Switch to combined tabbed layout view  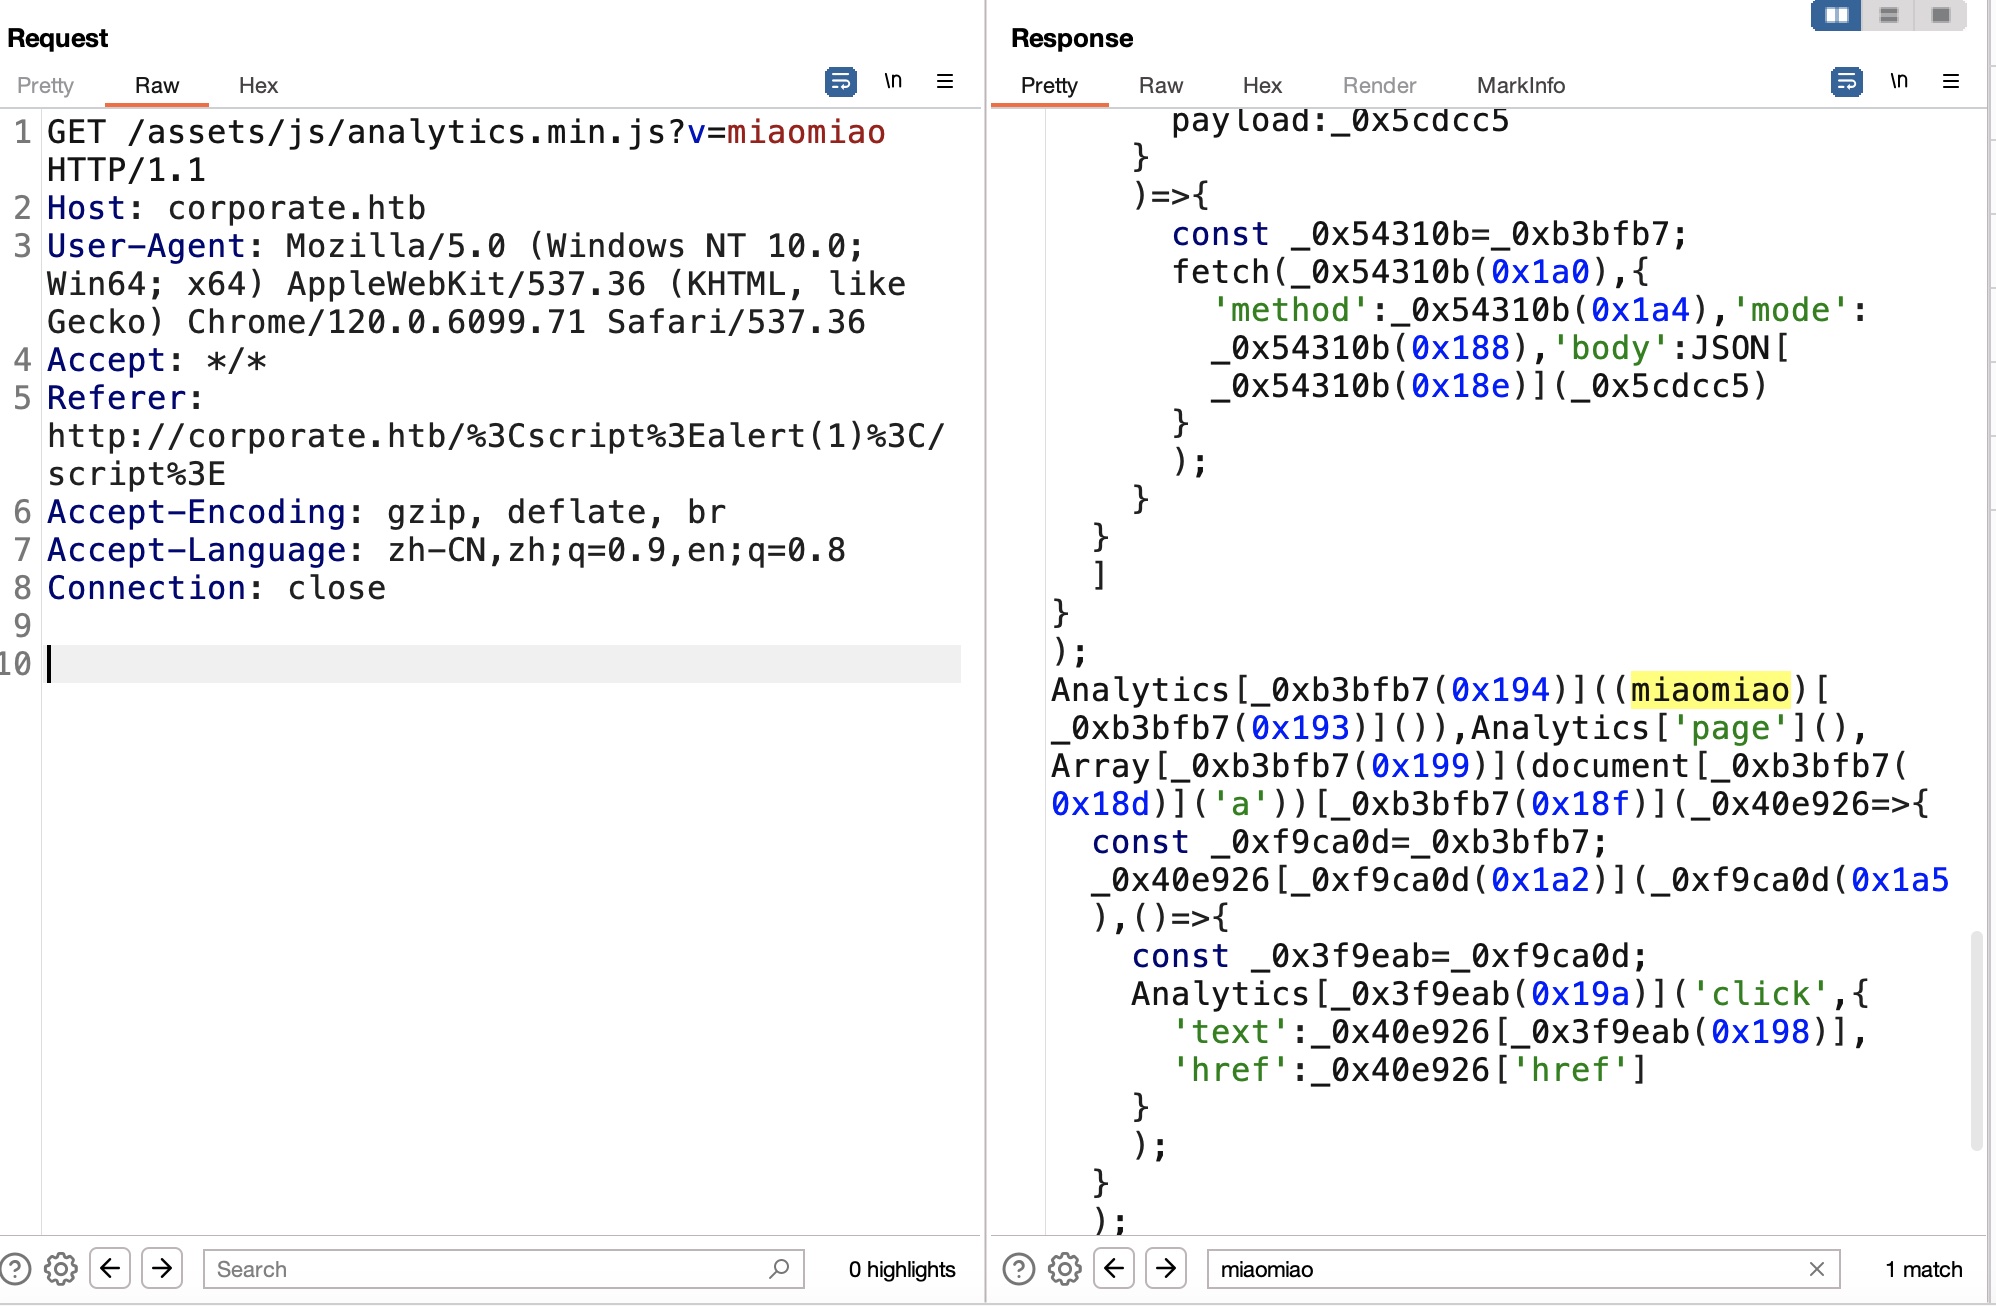[1940, 15]
